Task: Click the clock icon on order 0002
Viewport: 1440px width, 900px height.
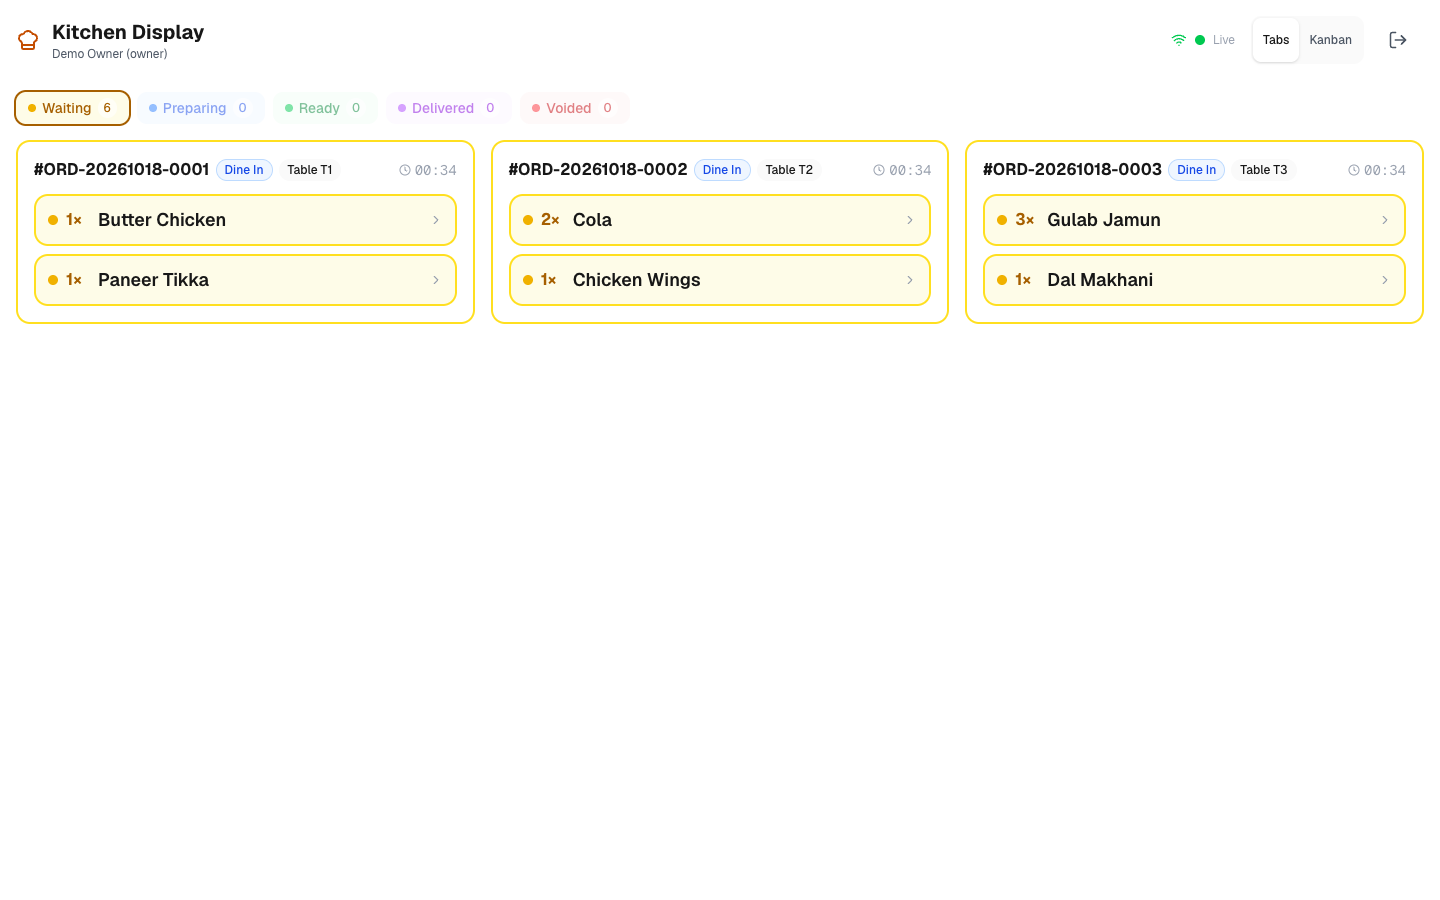Action: click(x=879, y=170)
